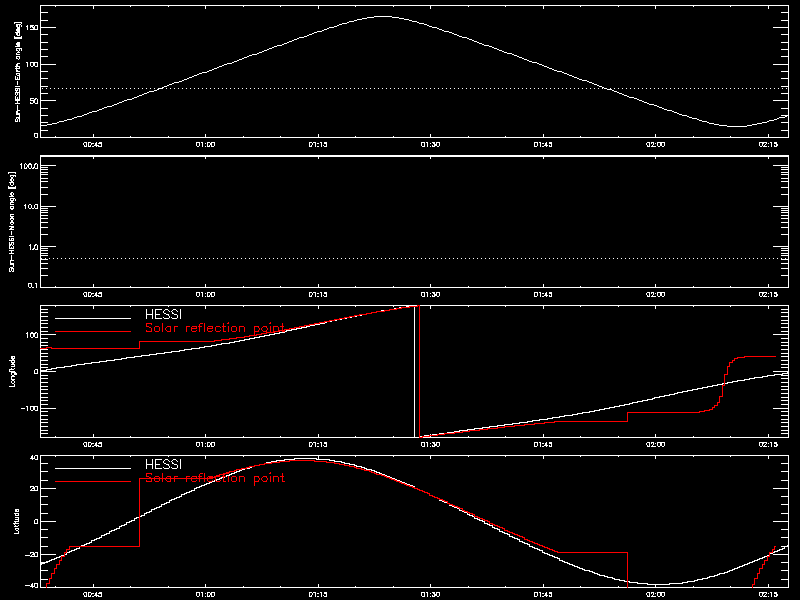Click the -40 tick on the Latitude axis
The height and width of the screenshot is (600, 800).
tap(32, 586)
